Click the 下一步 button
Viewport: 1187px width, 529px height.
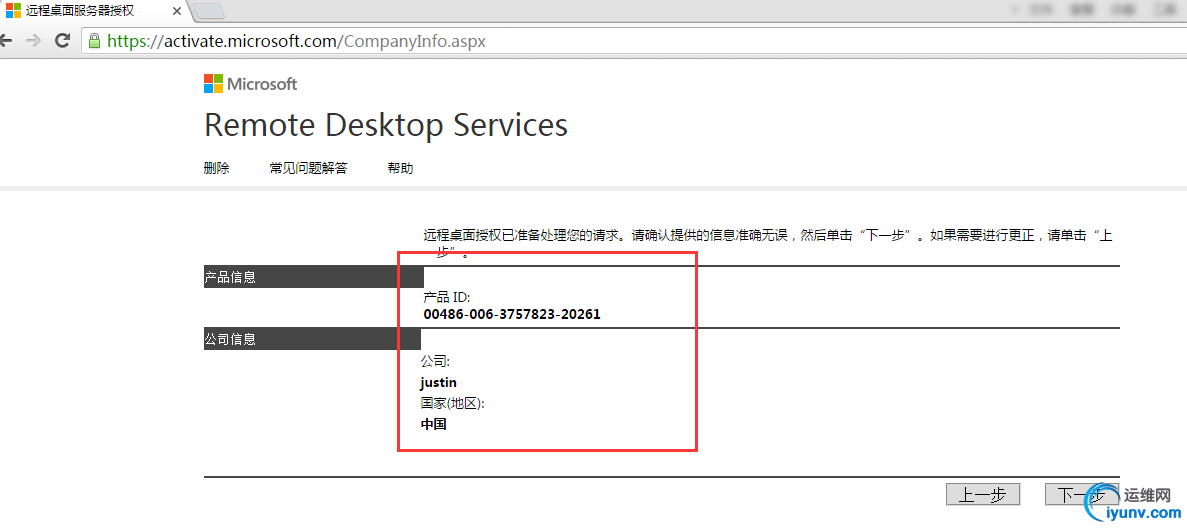1081,495
